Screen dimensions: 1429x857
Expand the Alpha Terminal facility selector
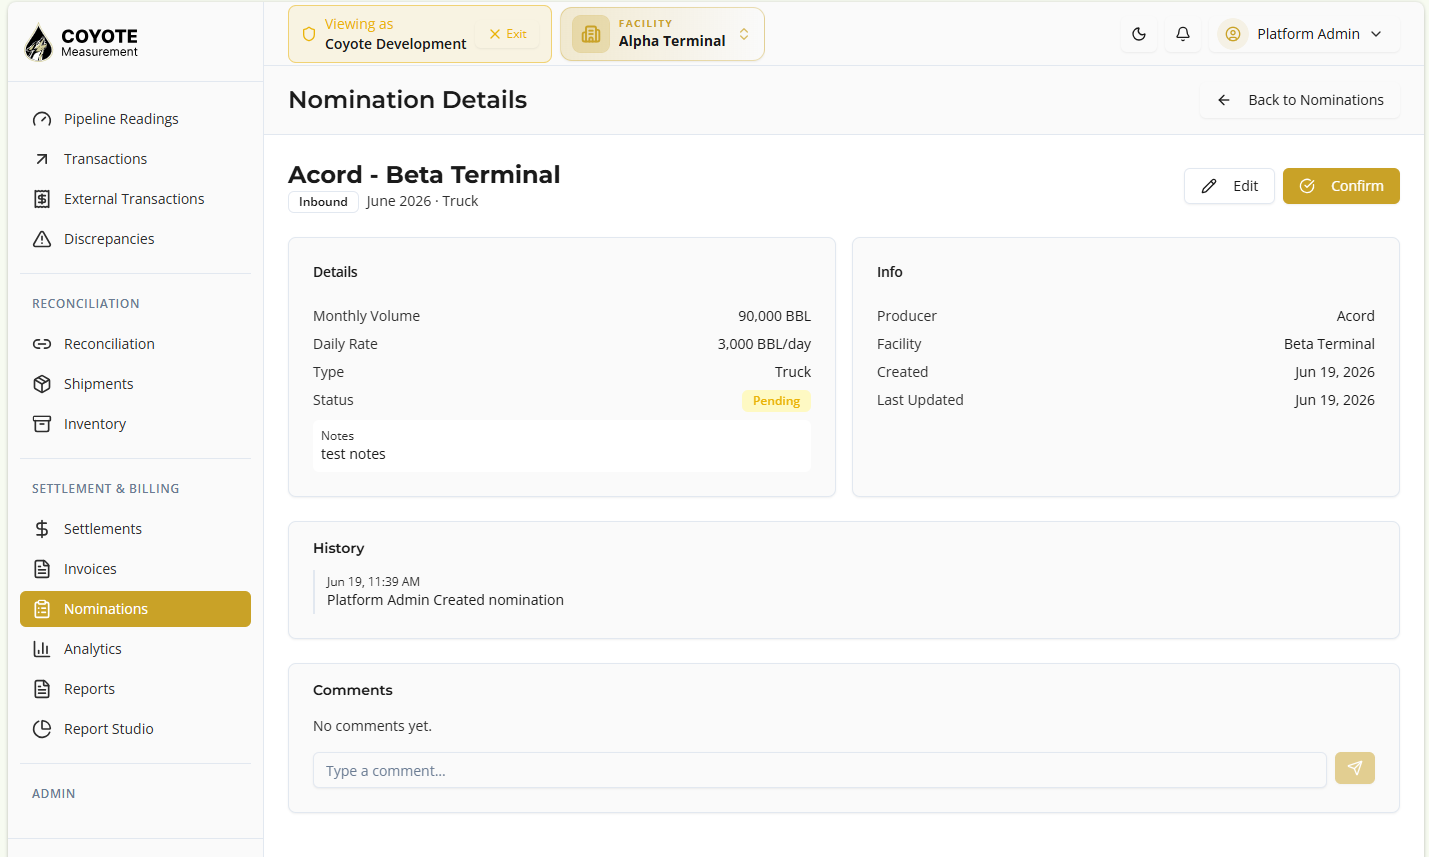pos(662,34)
